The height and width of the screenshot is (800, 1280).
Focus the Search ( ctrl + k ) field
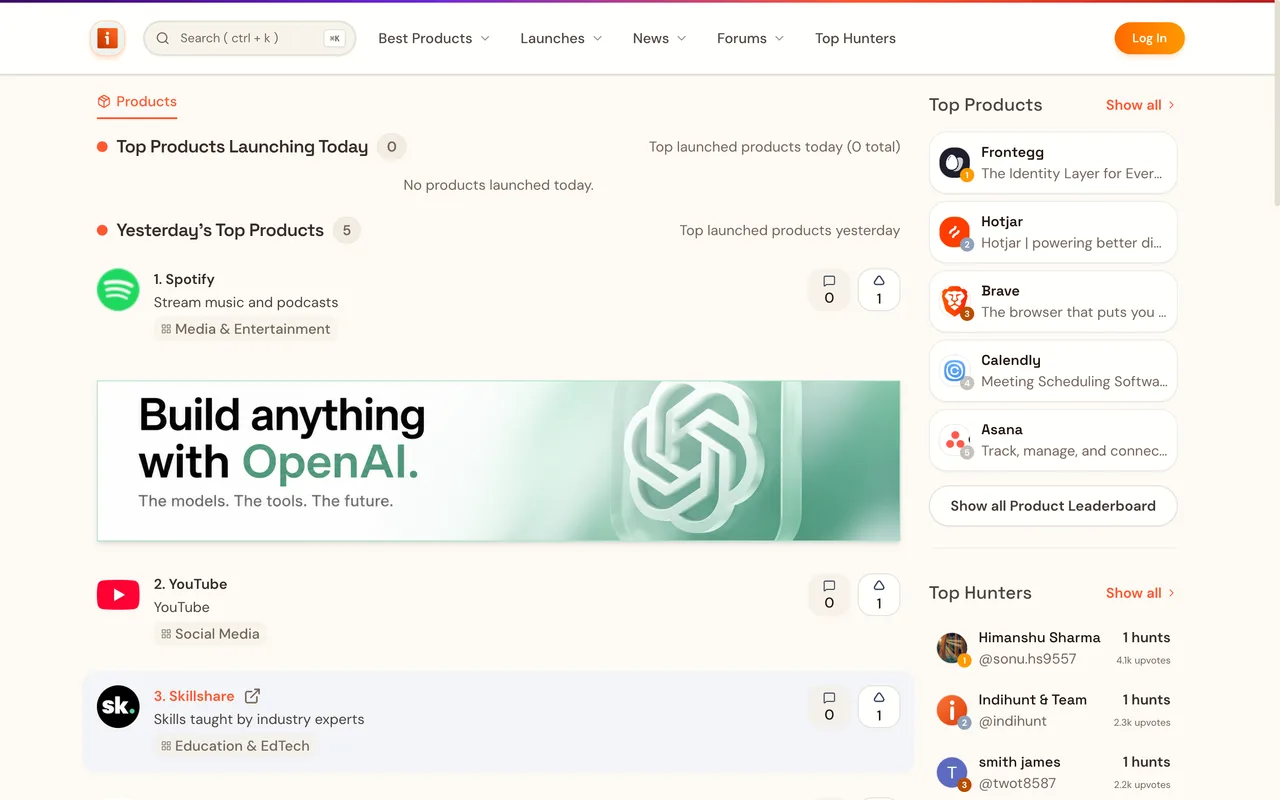250,38
